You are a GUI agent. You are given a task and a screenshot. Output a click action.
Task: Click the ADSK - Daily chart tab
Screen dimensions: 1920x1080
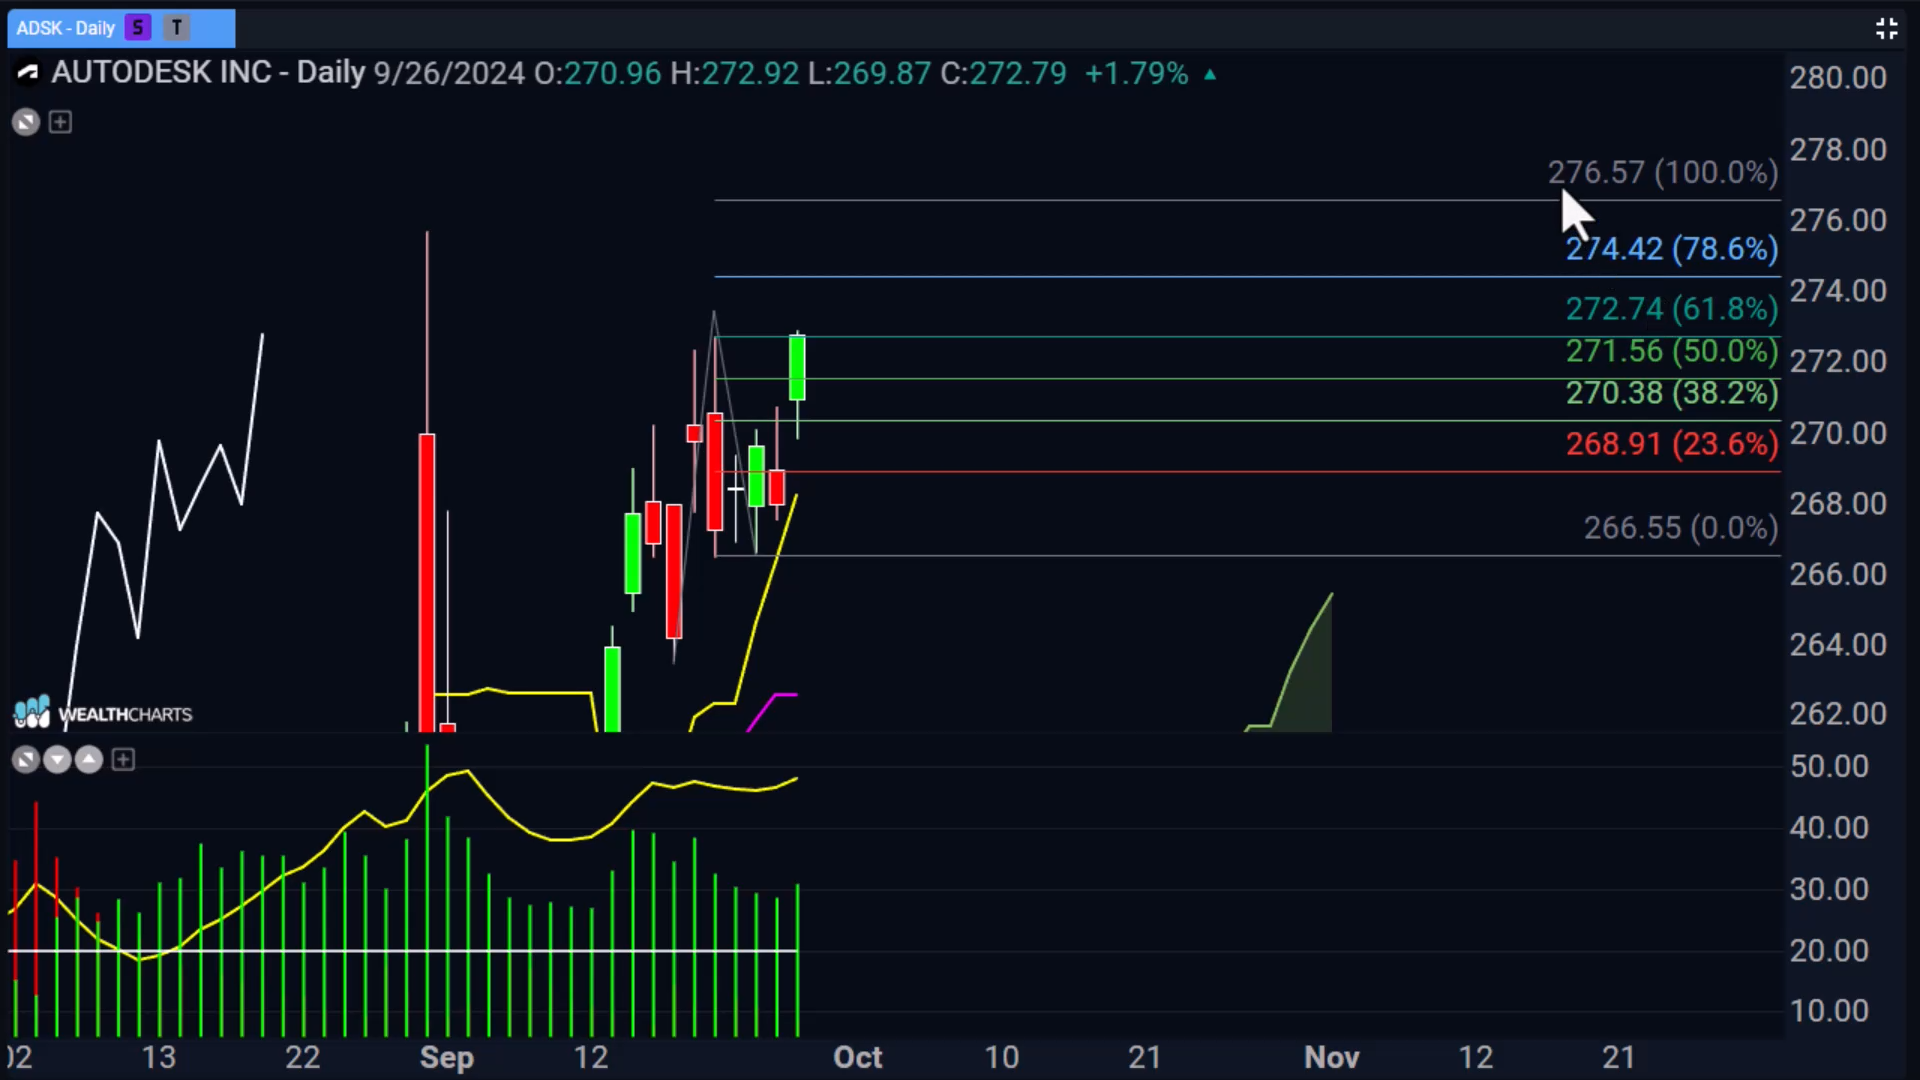click(121, 28)
